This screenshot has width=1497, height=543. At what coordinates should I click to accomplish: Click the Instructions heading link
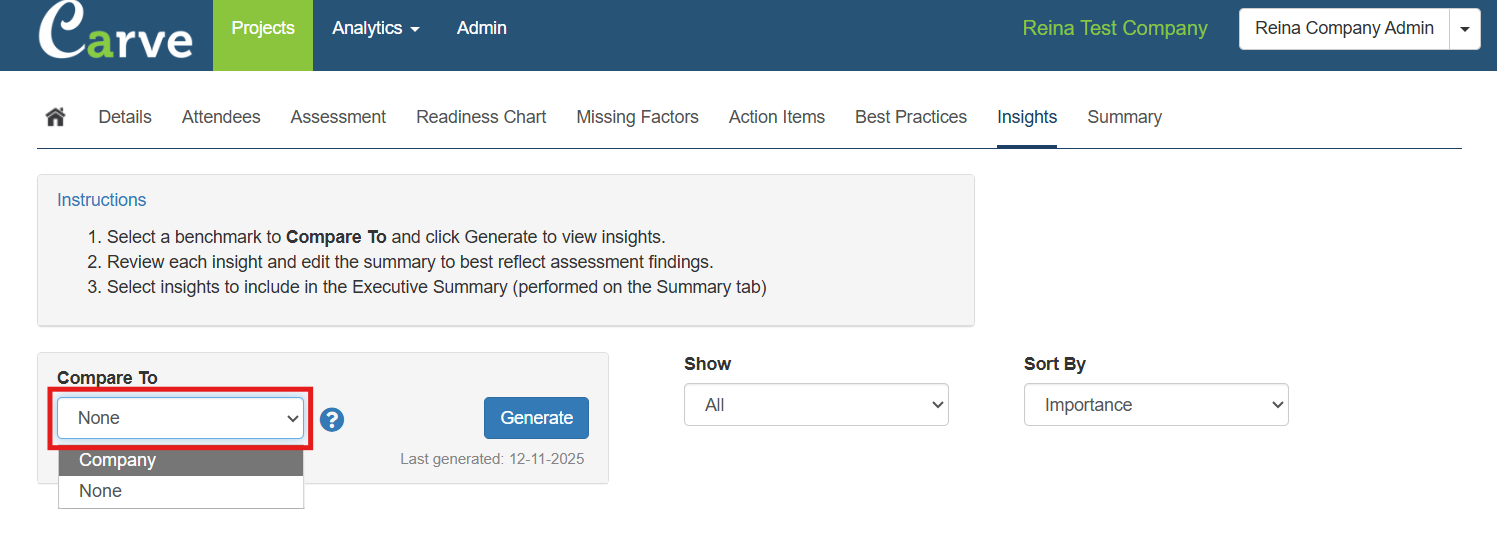click(102, 200)
